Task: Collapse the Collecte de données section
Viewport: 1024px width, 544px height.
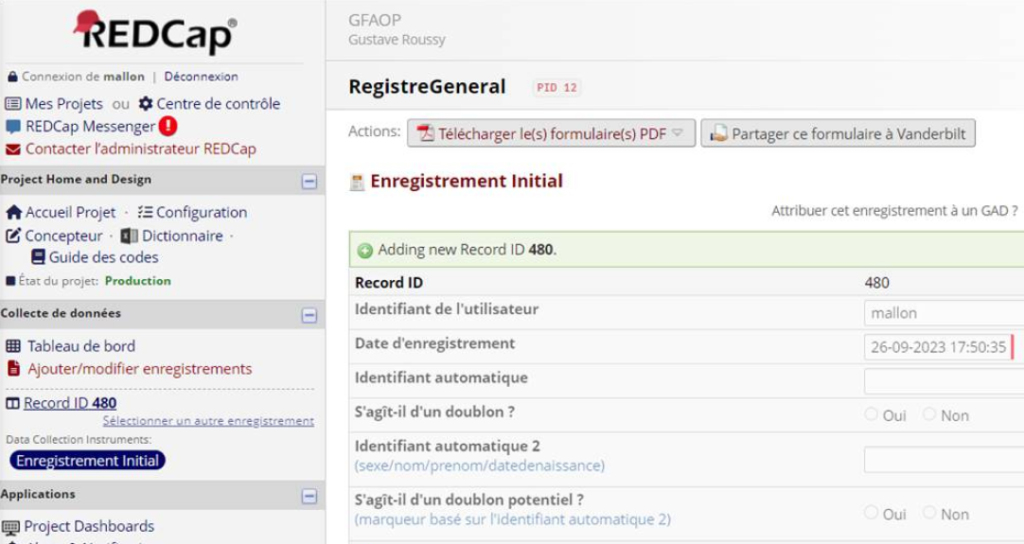Action: [x=309, y=315]
